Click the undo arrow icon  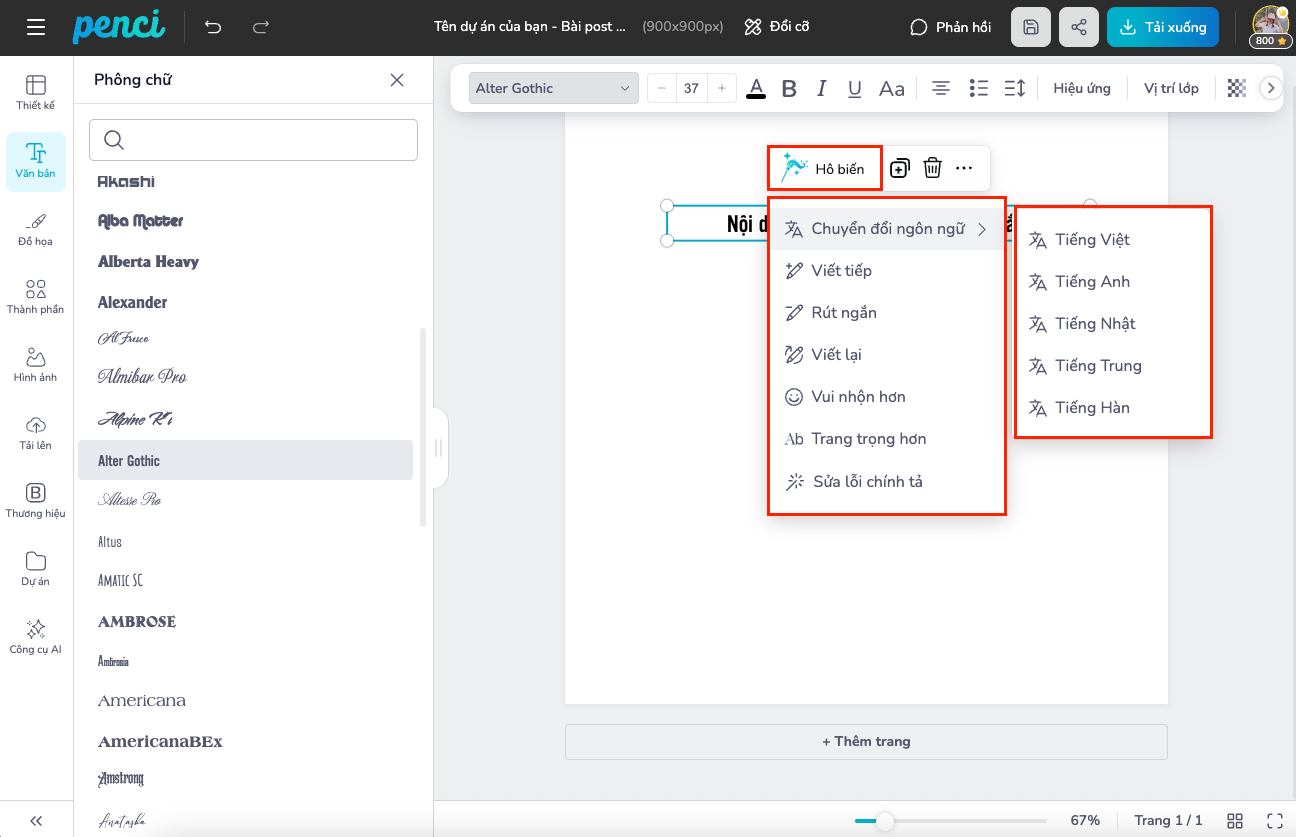point(213,27)
